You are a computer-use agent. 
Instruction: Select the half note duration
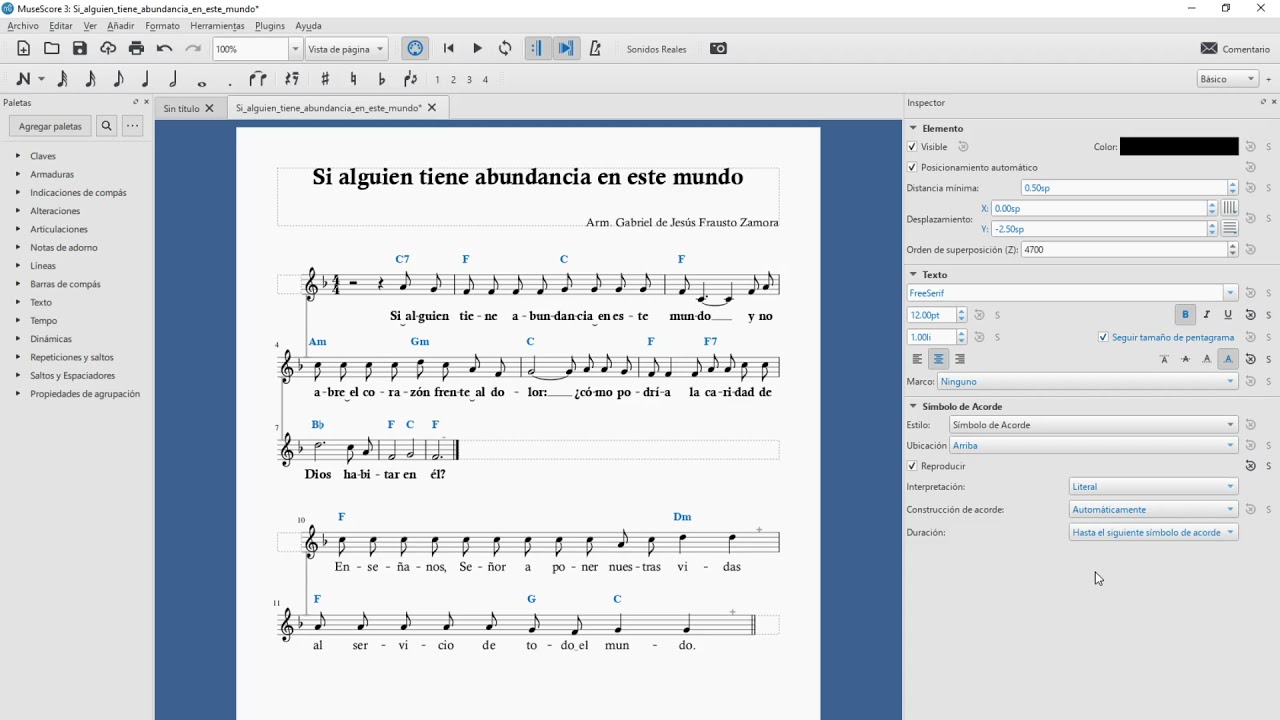173,79
